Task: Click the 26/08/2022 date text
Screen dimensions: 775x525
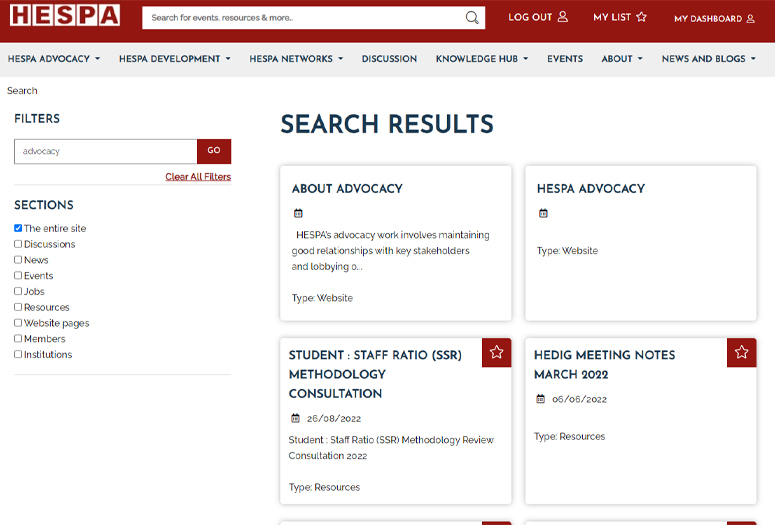Action: (334, 419)
